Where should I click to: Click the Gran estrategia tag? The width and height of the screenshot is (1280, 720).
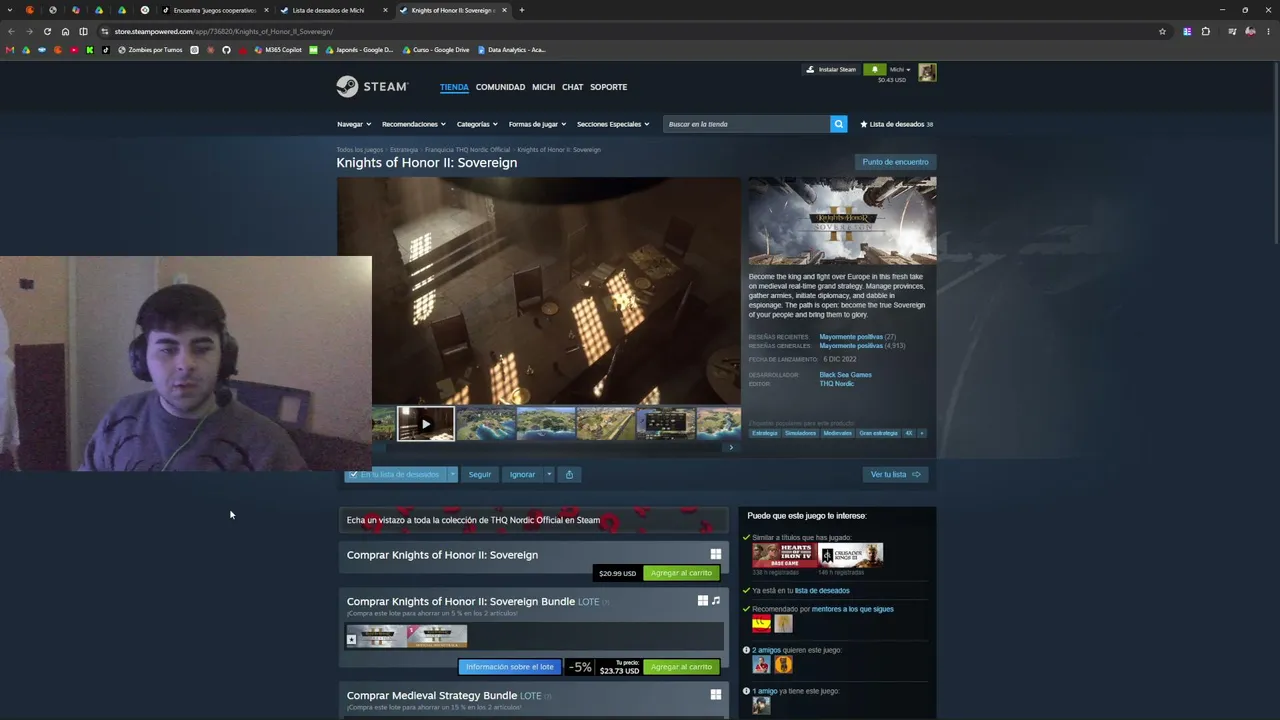[878, 433]
